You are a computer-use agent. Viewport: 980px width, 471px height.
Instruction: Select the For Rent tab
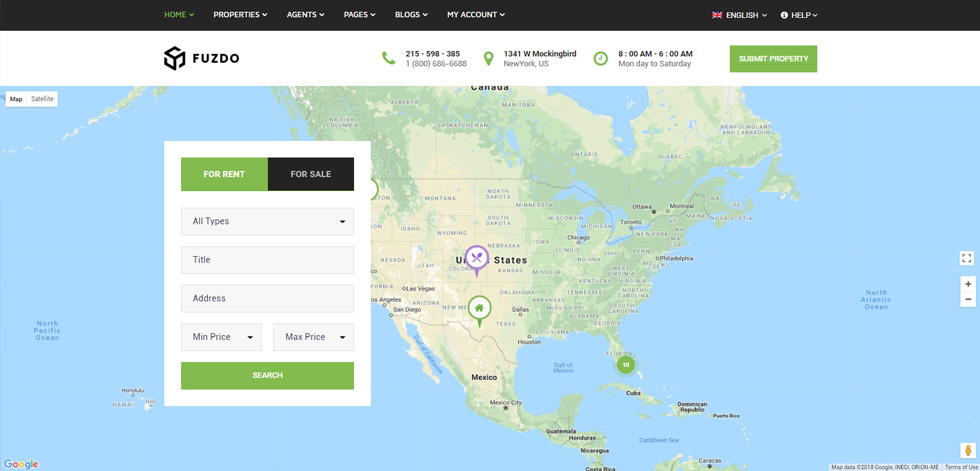[224, 174]
